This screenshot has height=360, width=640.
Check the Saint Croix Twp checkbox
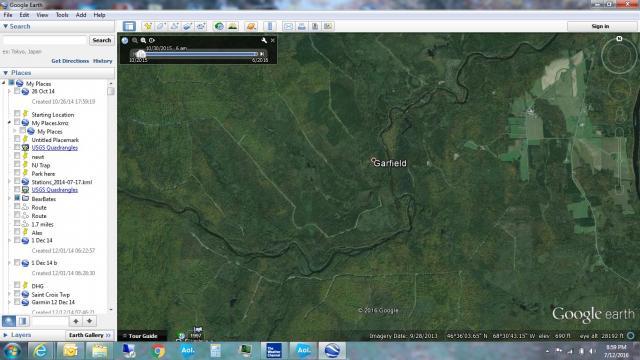tap(17, 293)
